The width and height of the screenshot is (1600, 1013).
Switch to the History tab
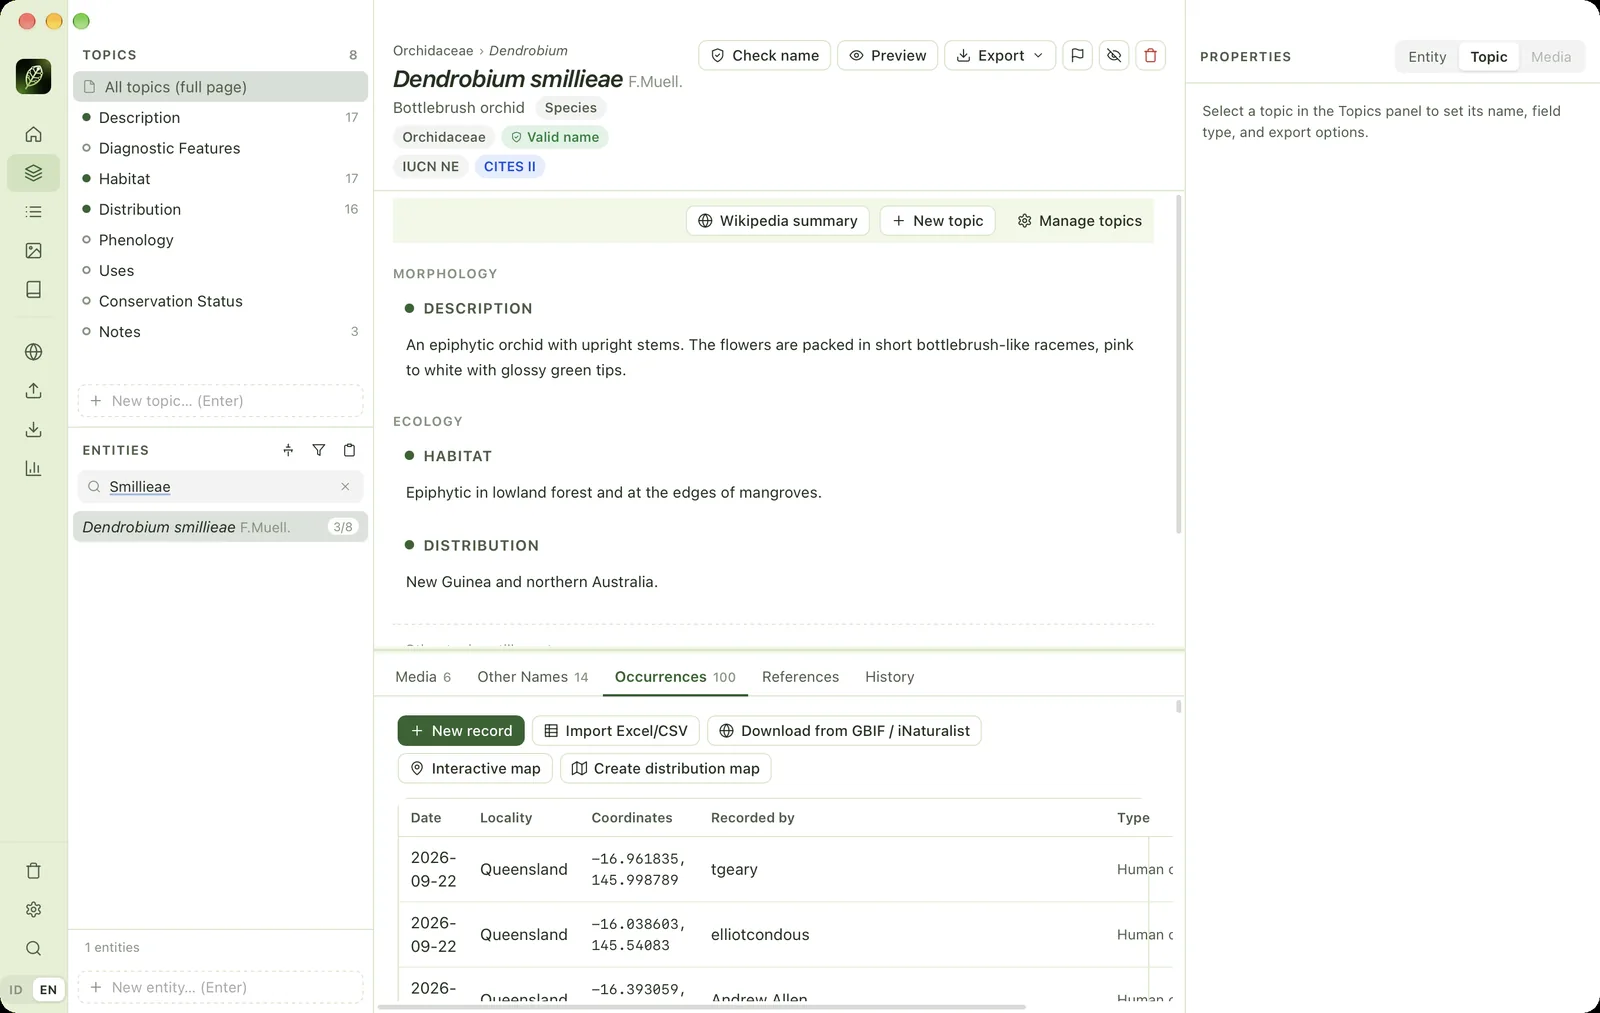tap(890, 677)
